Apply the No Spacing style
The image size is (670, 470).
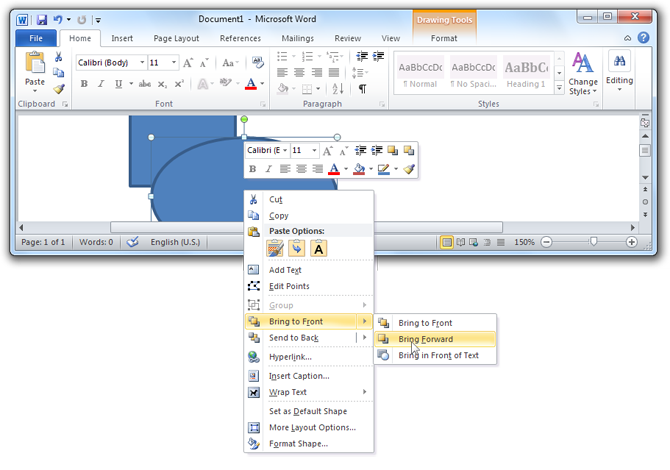(x=473, y=72)
